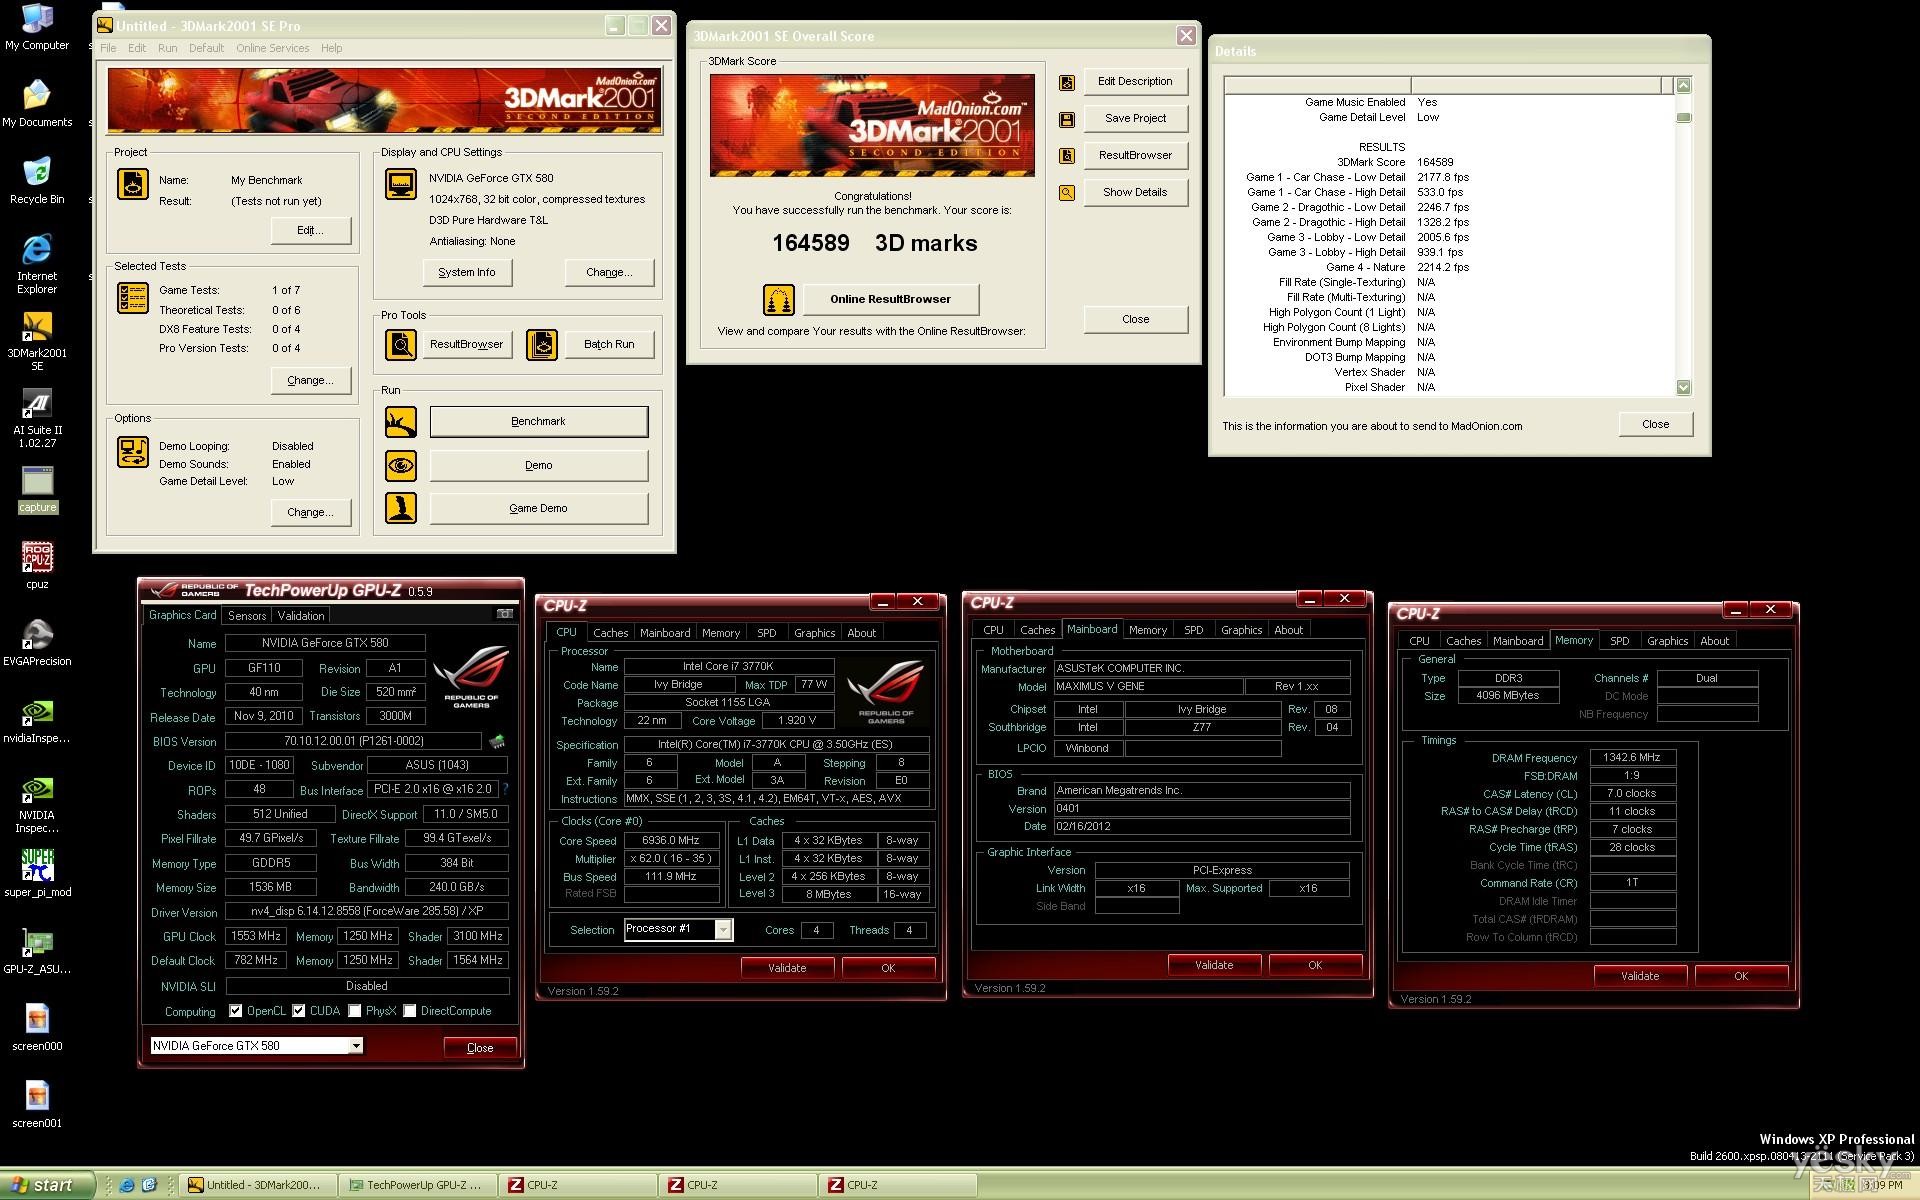
Task: Click Edit button in the Project section
Action: coord(311,230)
